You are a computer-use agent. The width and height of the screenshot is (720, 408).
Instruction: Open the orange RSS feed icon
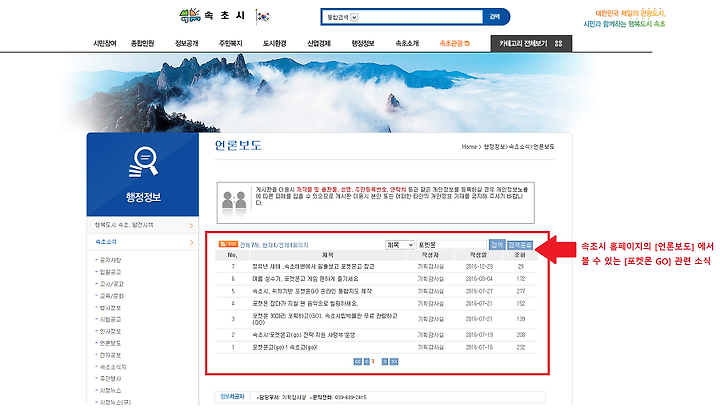point(228,244)
